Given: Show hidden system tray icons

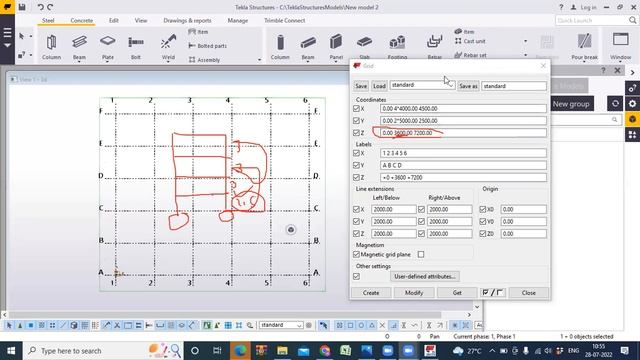Looking at the screenshot, I should tap(492, 351).
